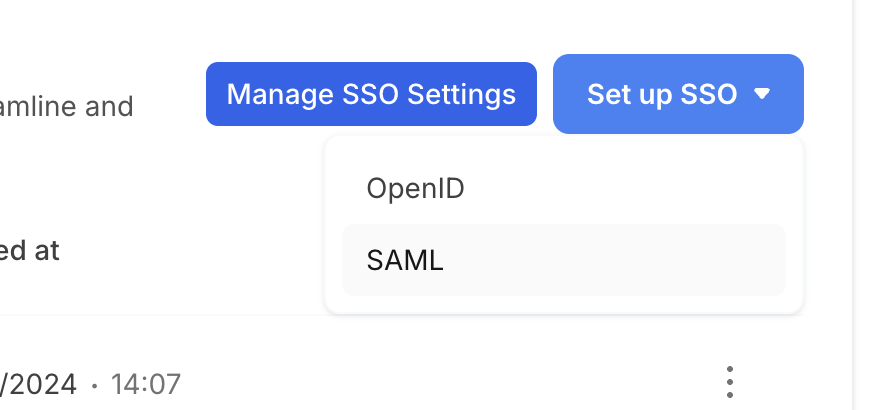The width and height of the screenshot is (896, 410).
Task: Click the partial date ending in /2024
Action: tap(40, 383)
